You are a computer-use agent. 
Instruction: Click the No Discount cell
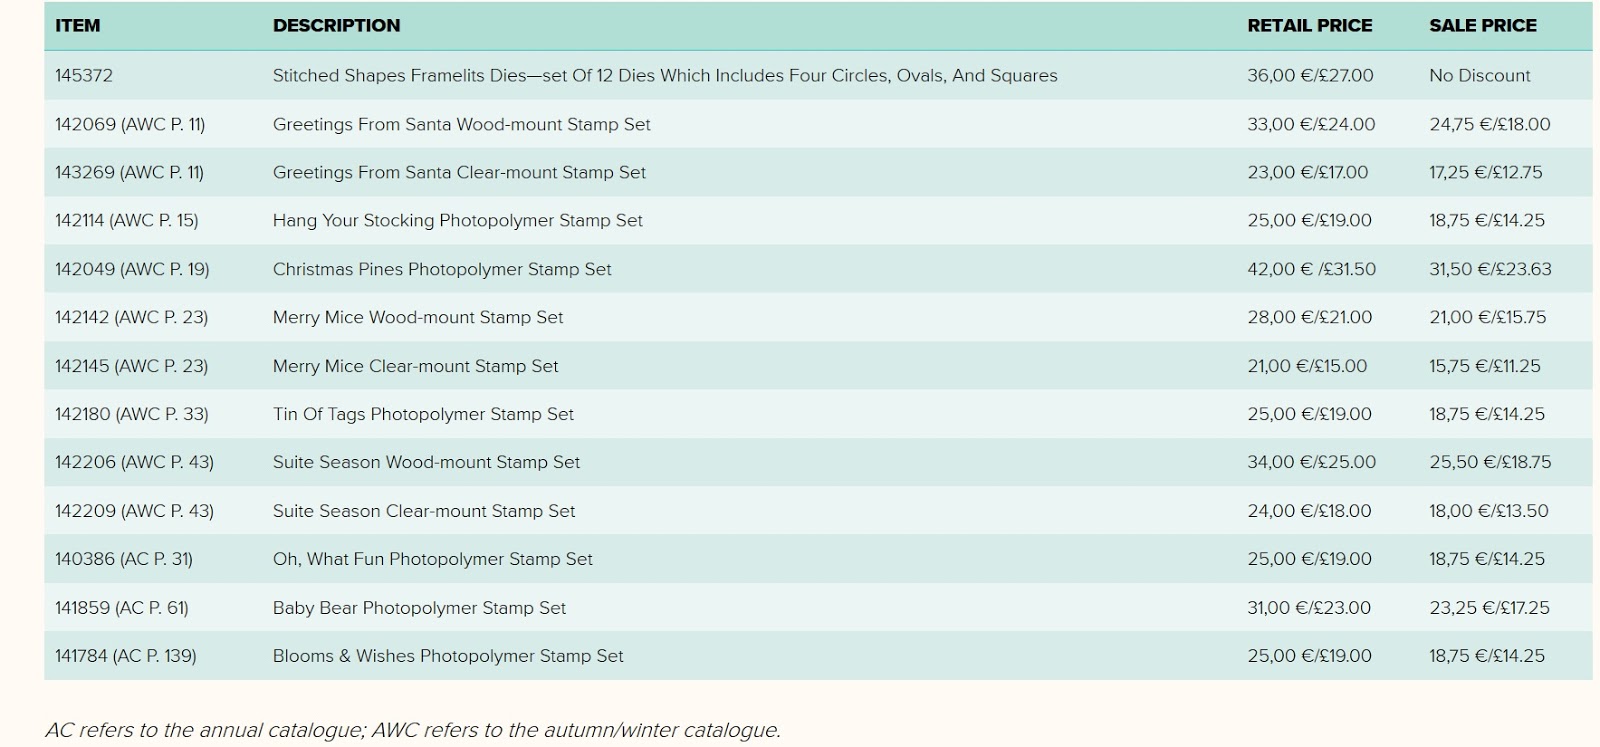1480,75
